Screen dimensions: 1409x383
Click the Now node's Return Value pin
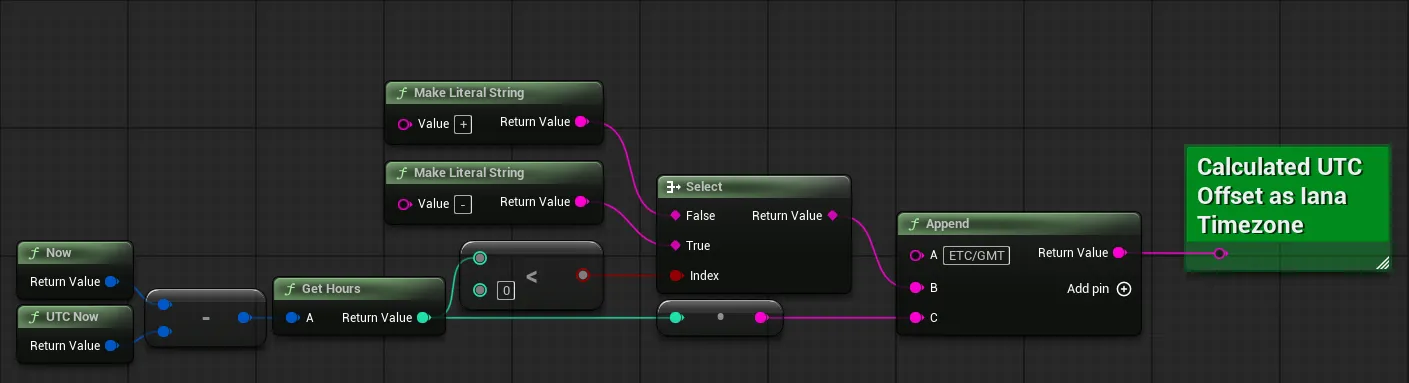coord(112,282)
